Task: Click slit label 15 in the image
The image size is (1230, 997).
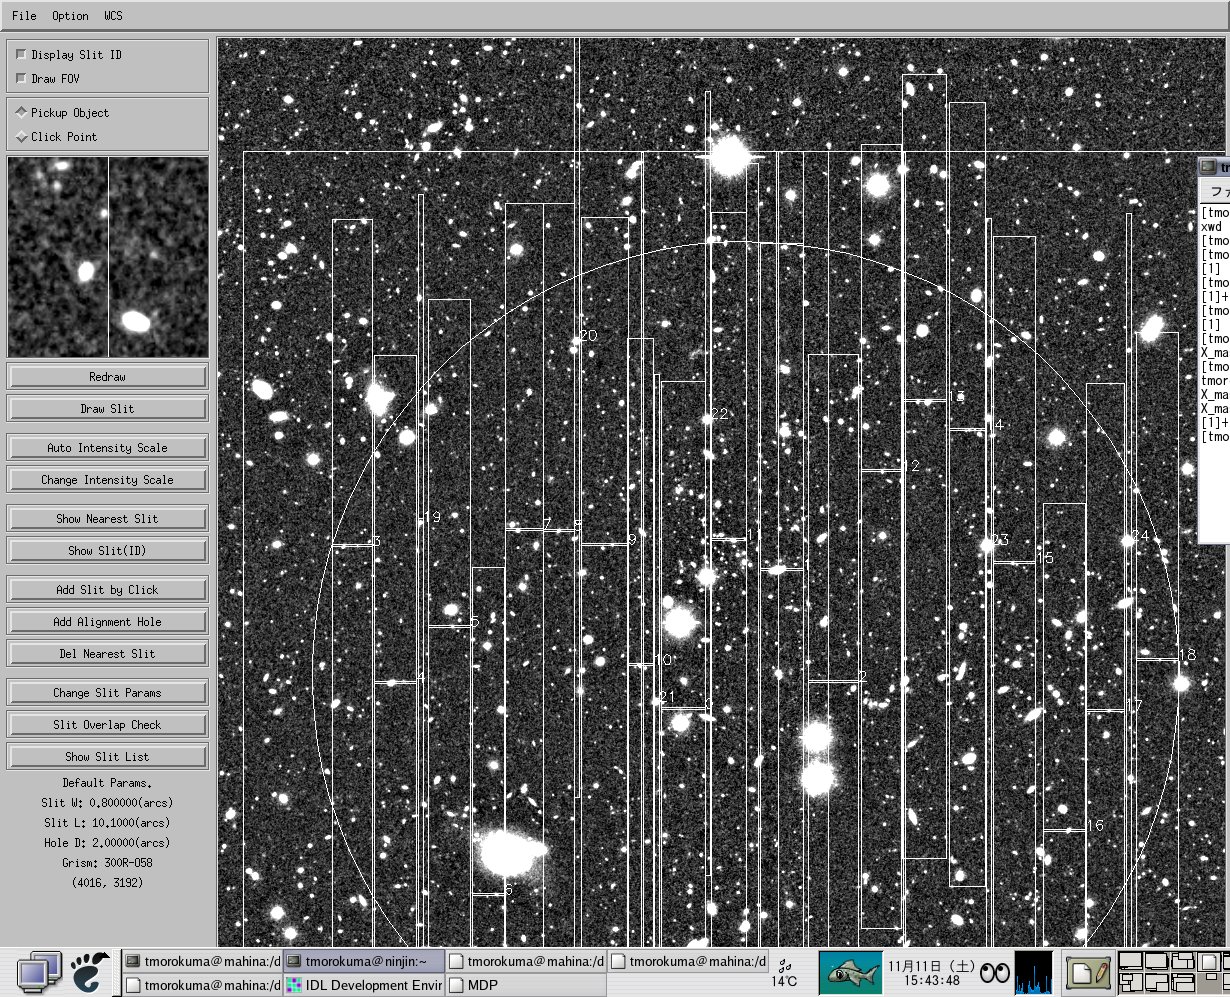Action: coord(1045,558)
